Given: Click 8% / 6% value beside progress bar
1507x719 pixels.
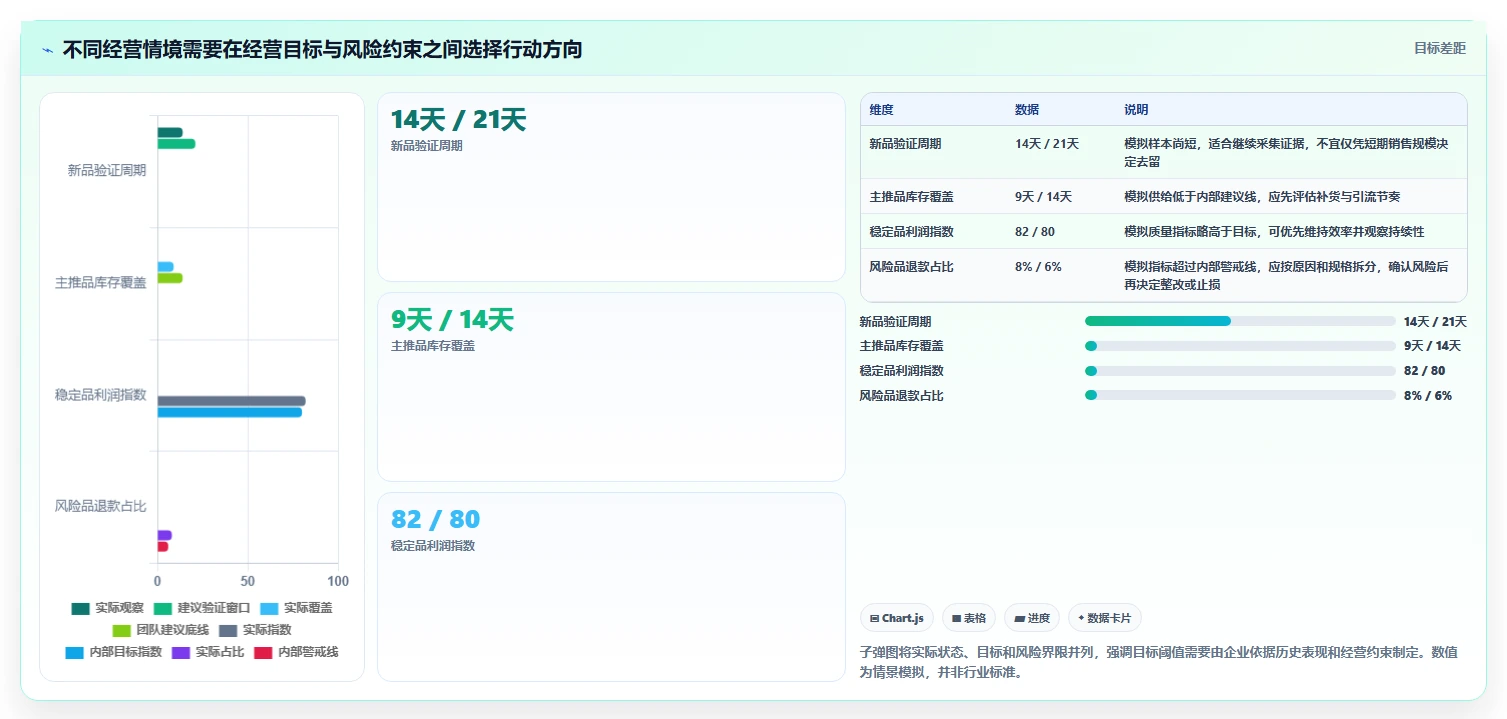Looking at the screenshot, I should [1428, 395].
